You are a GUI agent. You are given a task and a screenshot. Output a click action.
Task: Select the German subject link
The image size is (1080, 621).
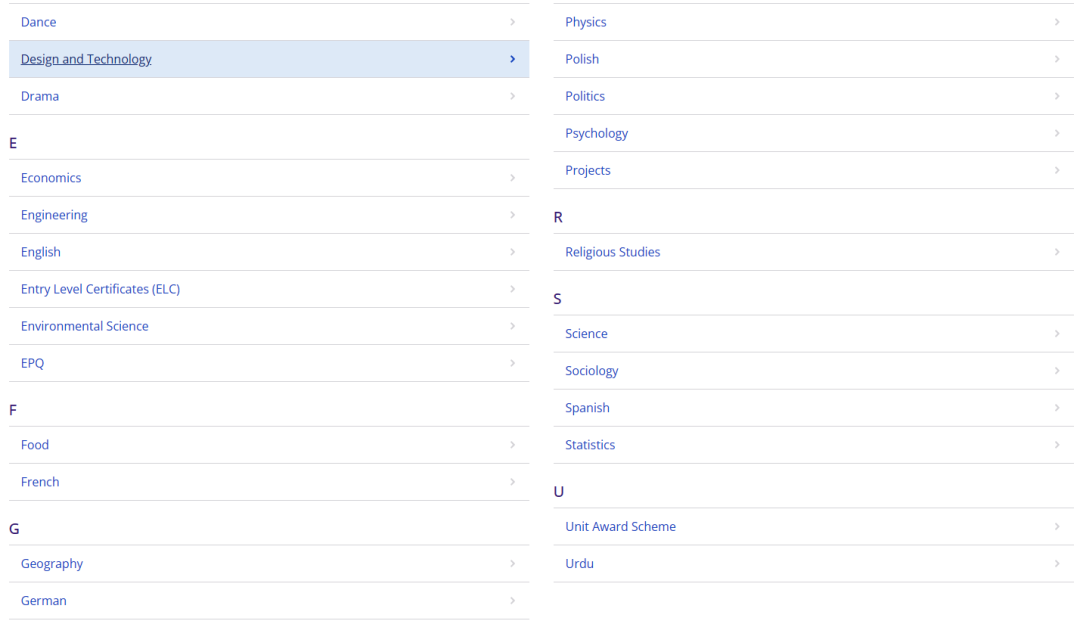[x=43, y=600]
